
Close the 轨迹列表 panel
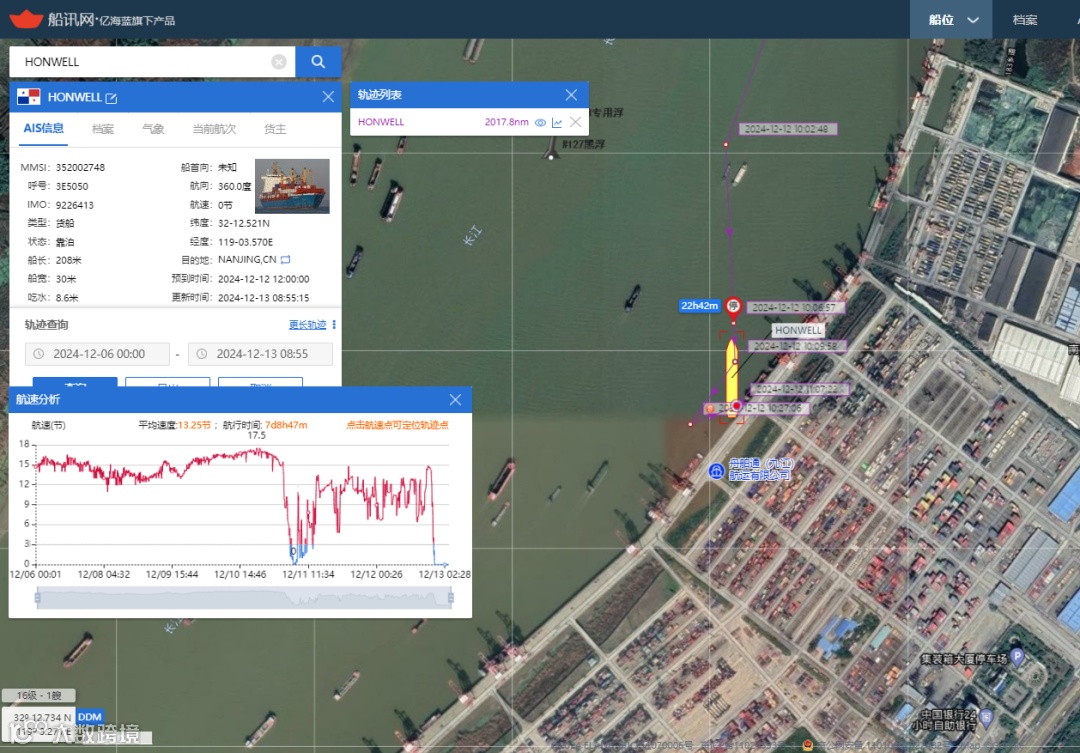point(571,95)
